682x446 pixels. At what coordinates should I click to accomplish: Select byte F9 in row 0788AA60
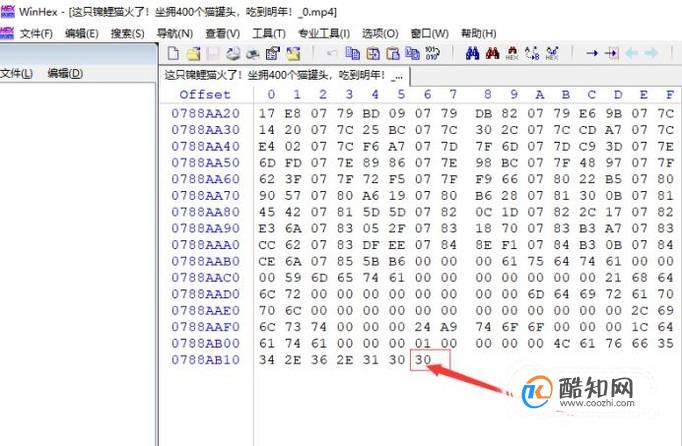tap(483, 179)
